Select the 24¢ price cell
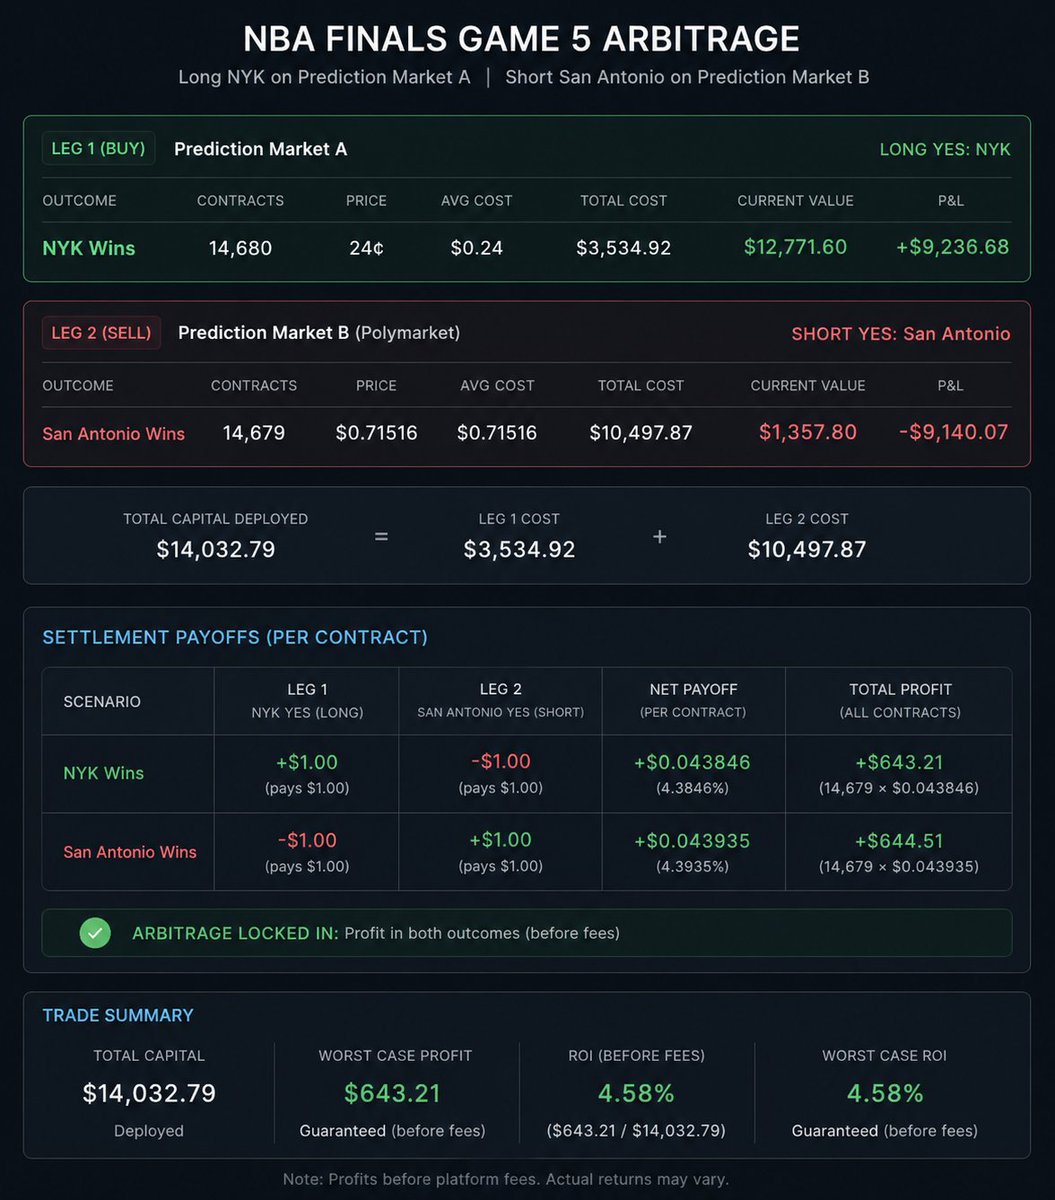Viewport: 1055px width, 1200px height. [366, 248]
